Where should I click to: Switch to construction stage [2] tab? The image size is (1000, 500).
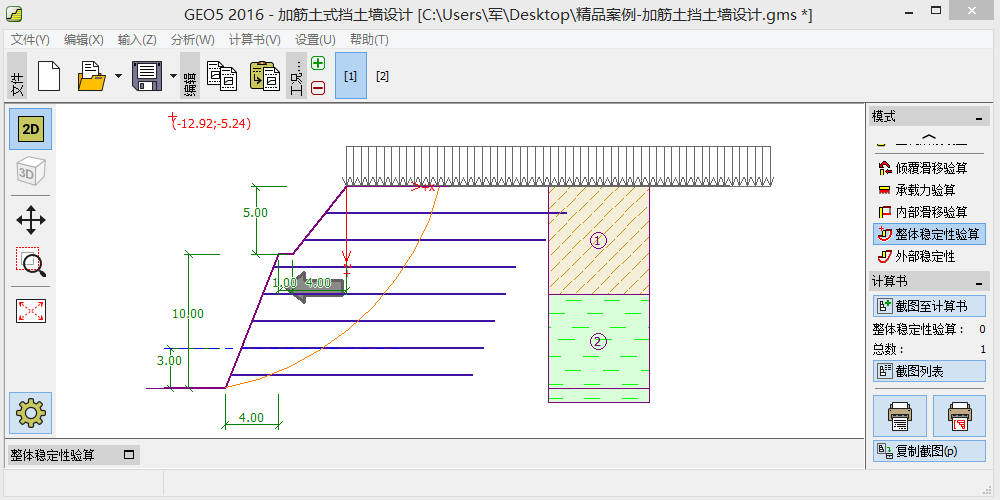pyautogui.click(x=382, y=76)
